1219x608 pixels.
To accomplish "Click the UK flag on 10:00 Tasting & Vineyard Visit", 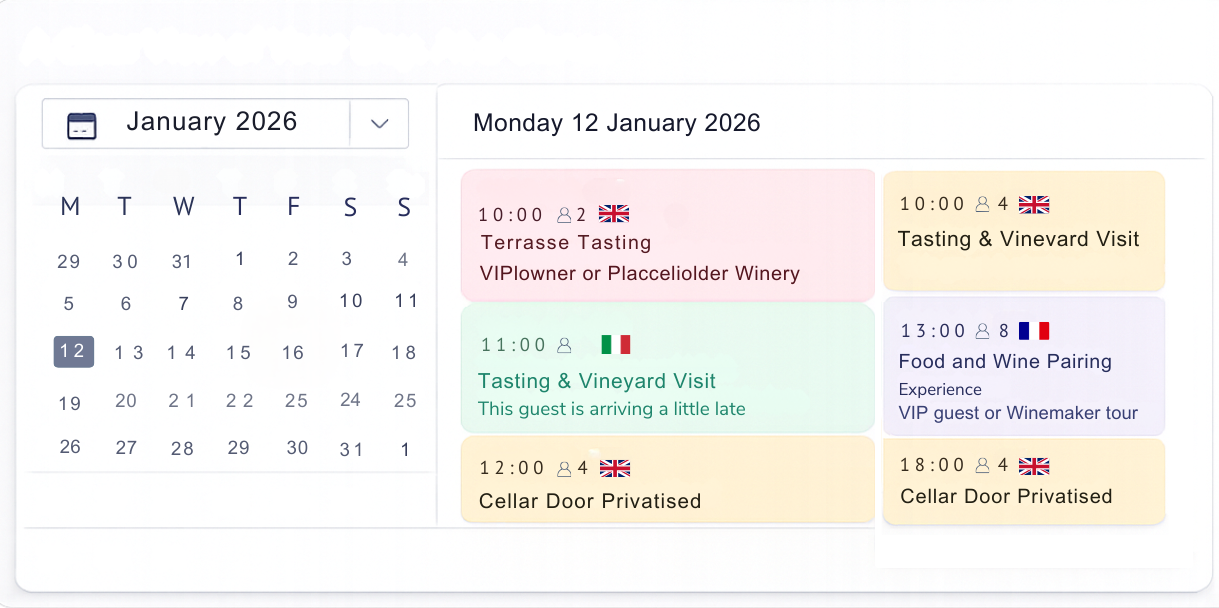I will [1034, 205].
